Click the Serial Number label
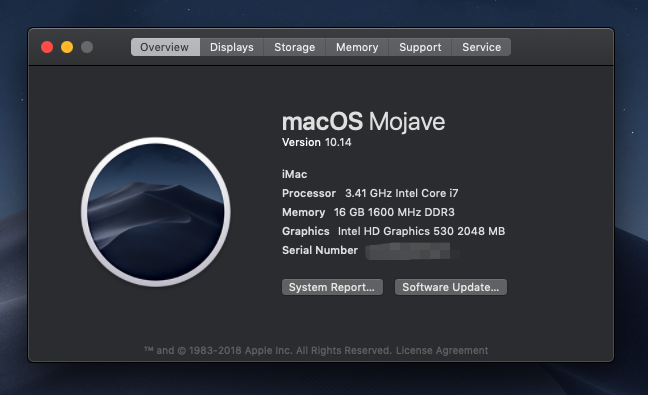The image size is (648, 395). [320, 250]
